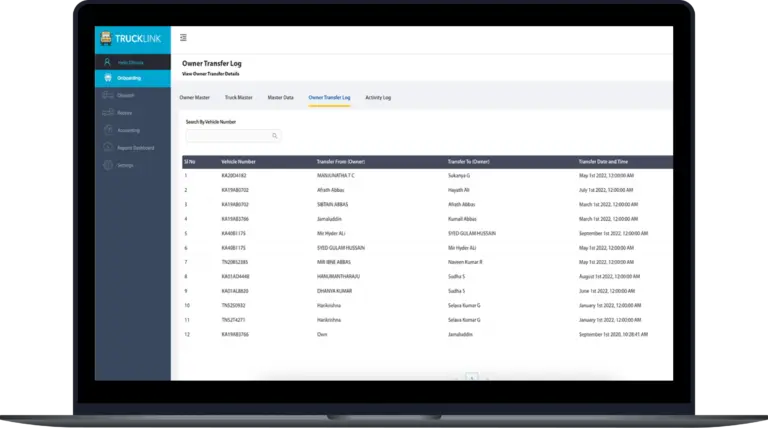Image resolution: width=768 pixels, height=428 pixels.
Task: Open Settings via the gear icon
Action: pos(107,165)
